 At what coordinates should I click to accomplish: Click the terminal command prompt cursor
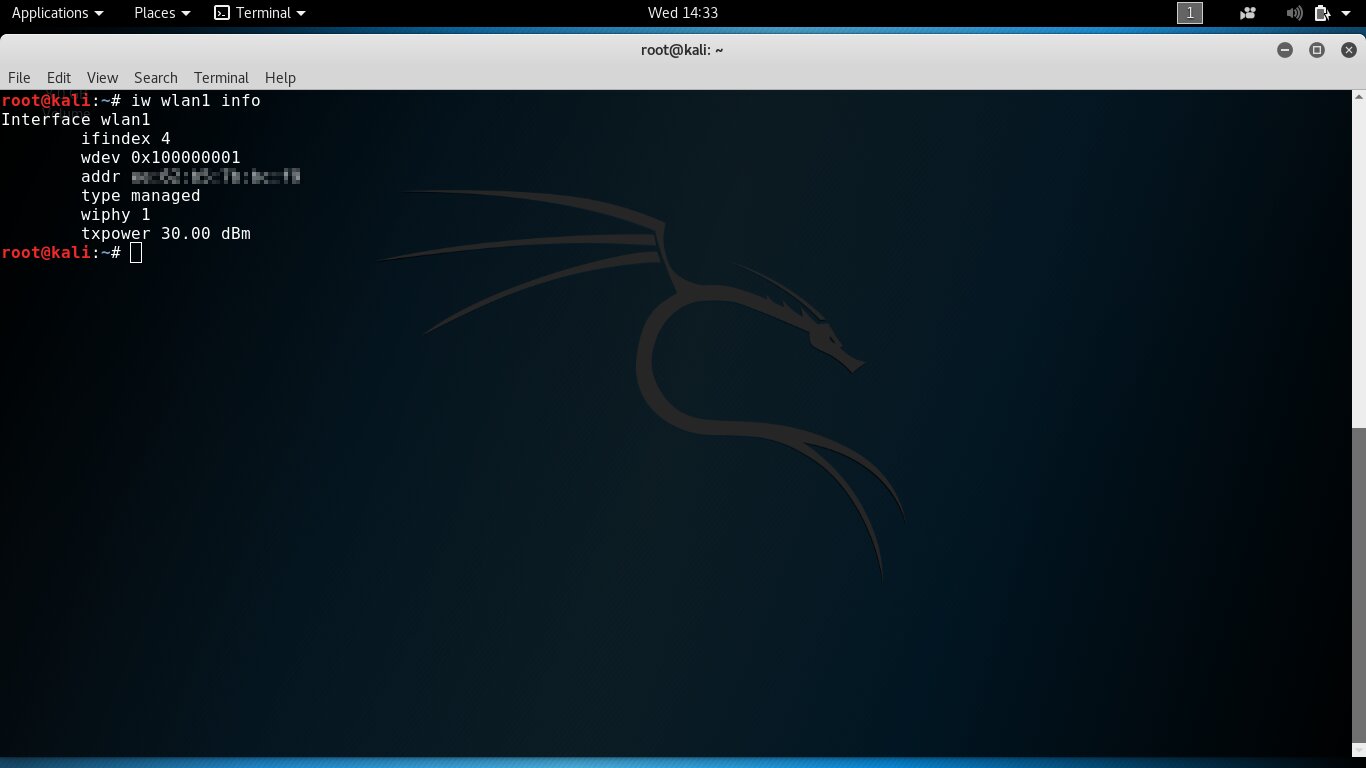(136, 253)
